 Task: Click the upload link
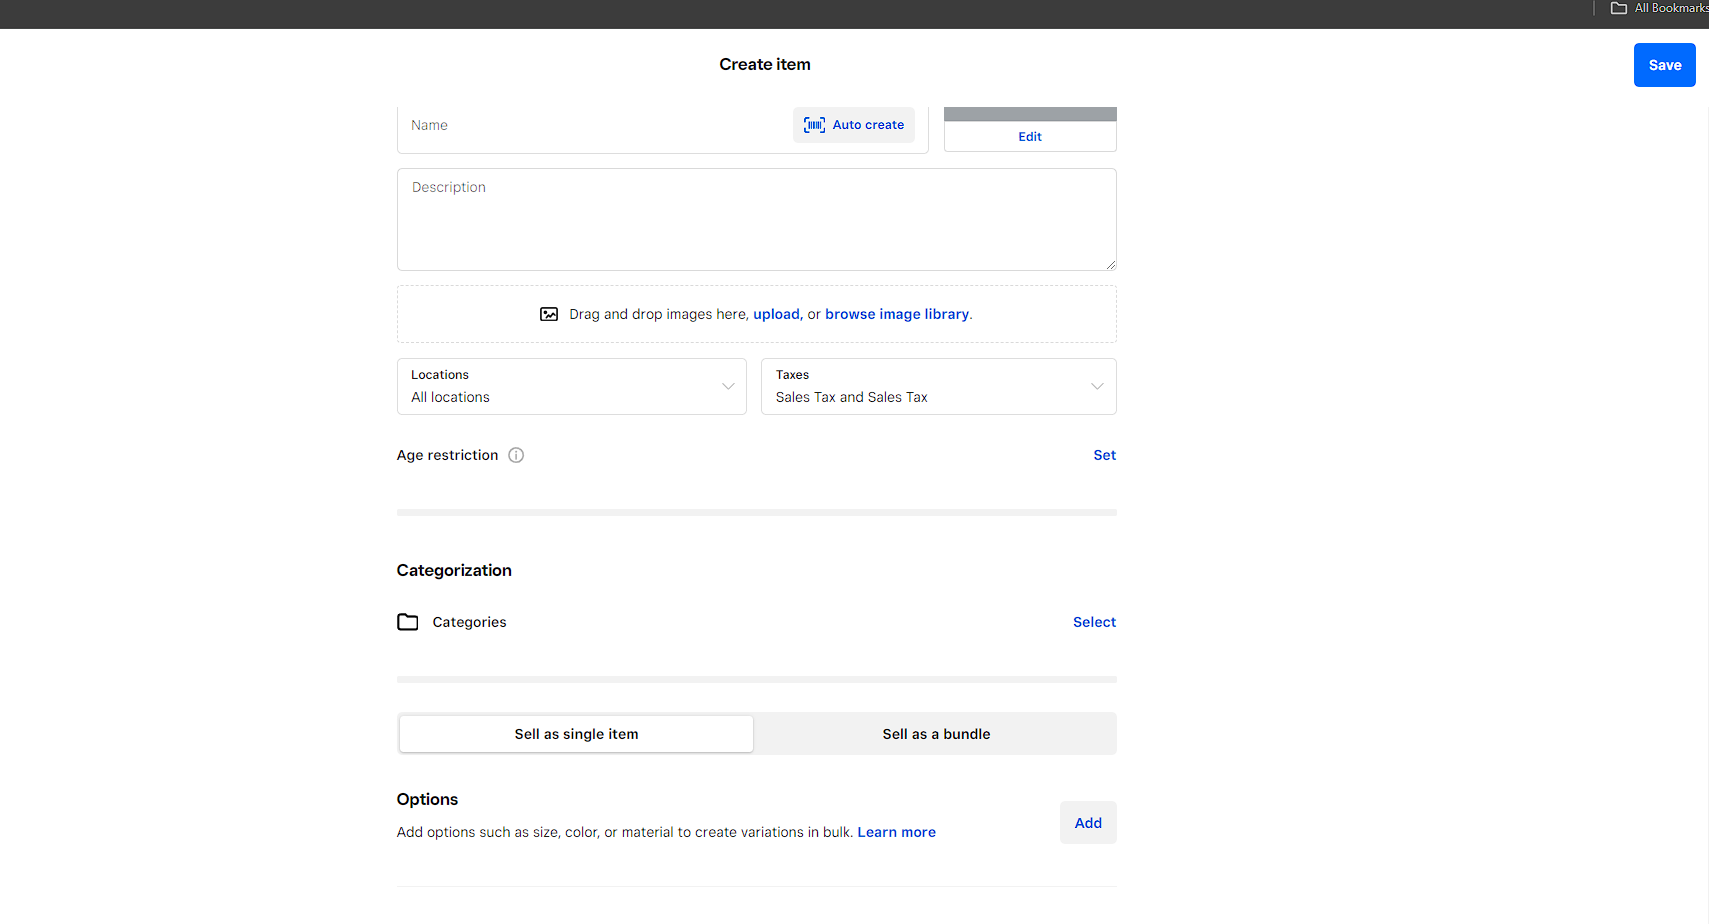tap(776, 314)
